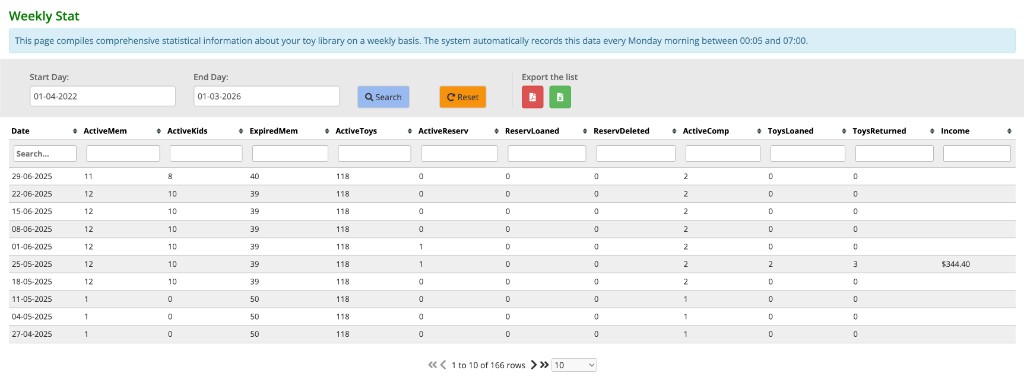
Task: Click the Date column search filter
Action: tap(44, 153)
